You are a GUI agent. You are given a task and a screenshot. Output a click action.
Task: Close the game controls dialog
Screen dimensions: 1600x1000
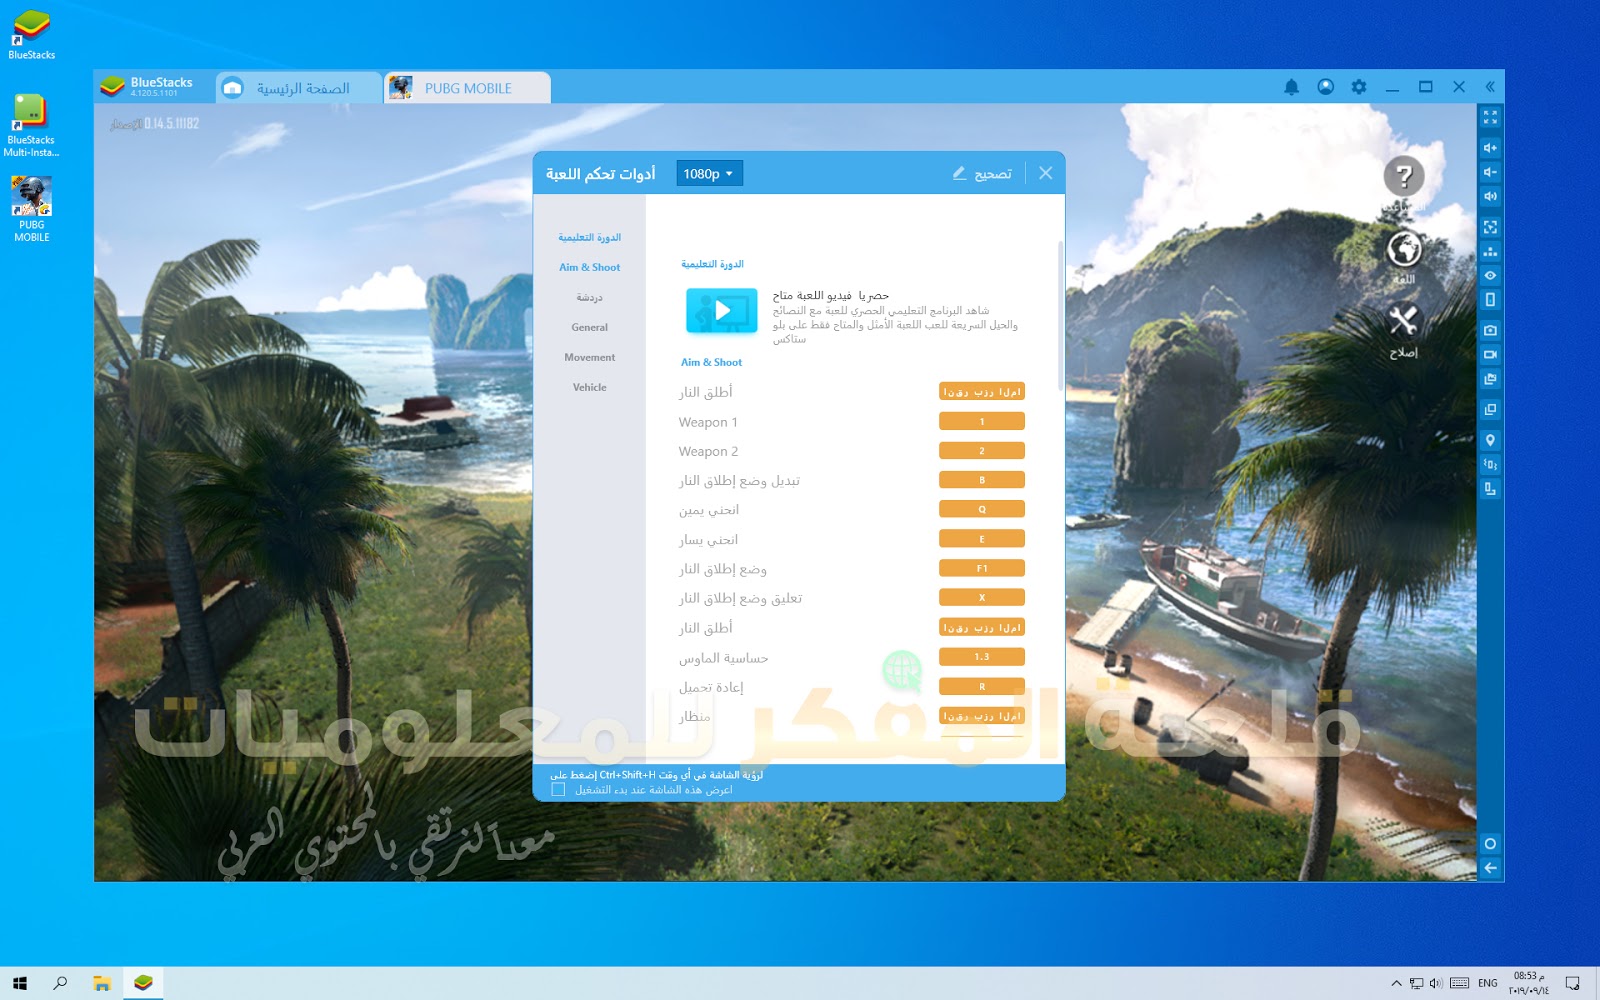pyautogui.click(x=1045, y=173)
